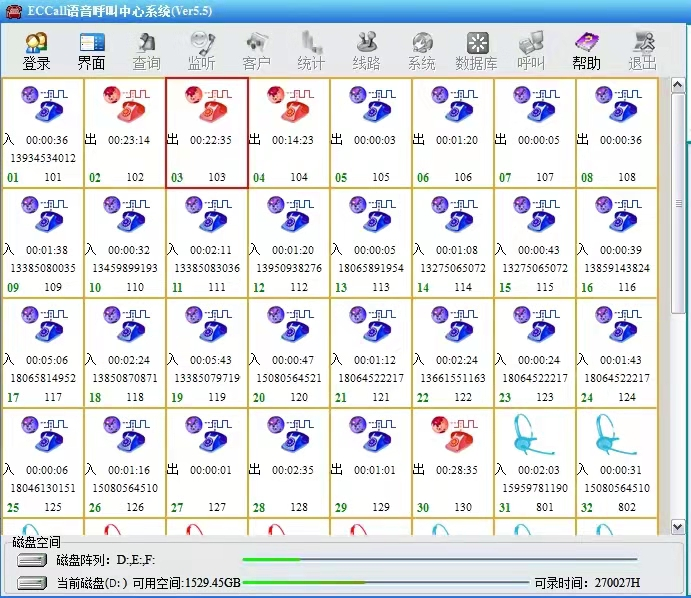The width and height of the screenshot is (691, 598).
Task: Select phone icon of channel 19
Action: (208, 324)
